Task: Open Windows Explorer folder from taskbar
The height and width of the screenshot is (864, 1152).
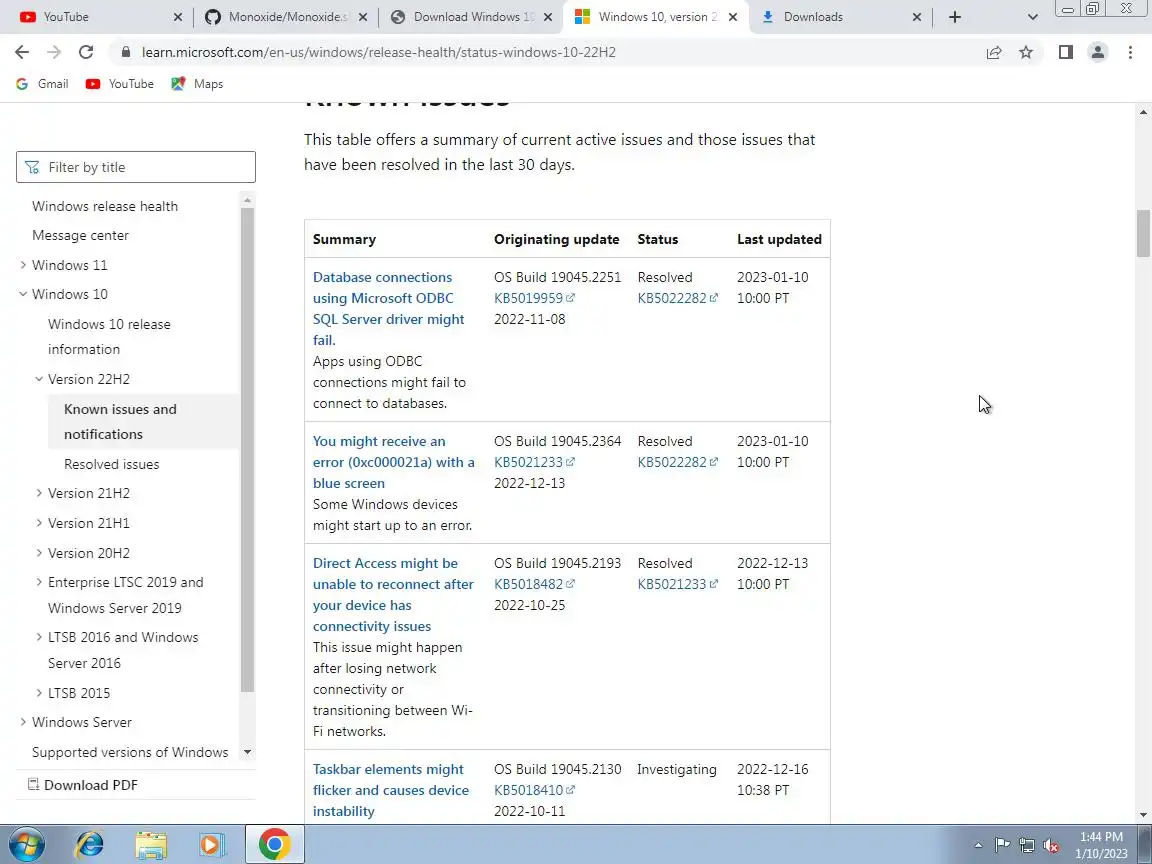Action: (151, 844)
